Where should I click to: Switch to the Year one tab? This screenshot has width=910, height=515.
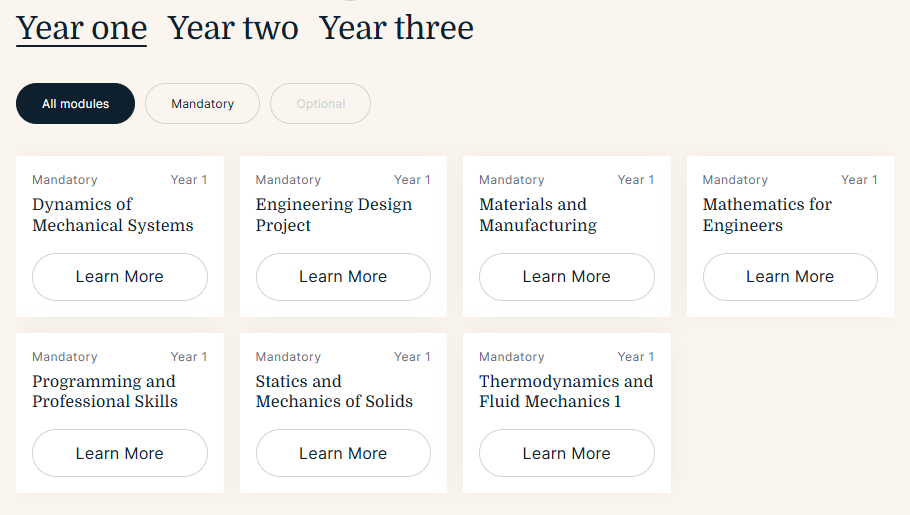(x=81, y=28)
